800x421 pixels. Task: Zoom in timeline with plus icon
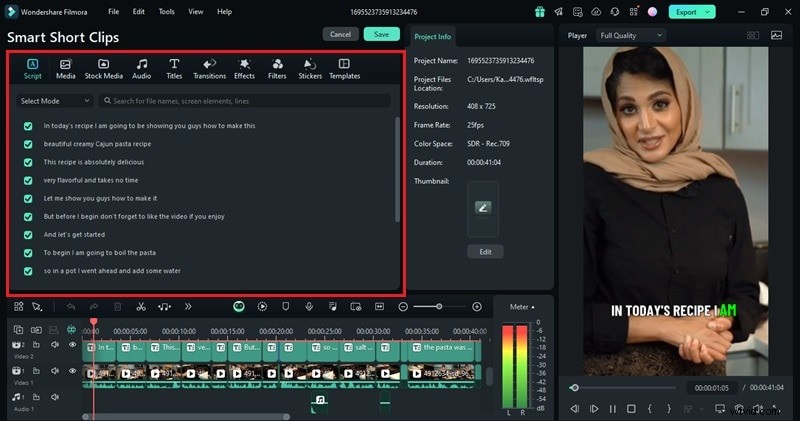tap(477, 307)
